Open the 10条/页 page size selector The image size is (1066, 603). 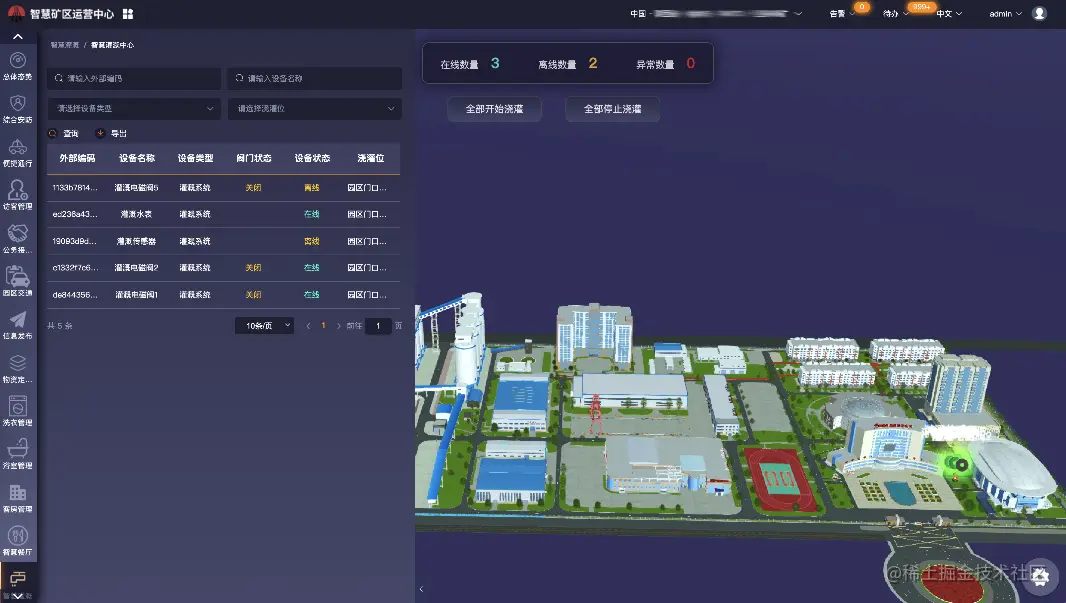click(264, 326)
